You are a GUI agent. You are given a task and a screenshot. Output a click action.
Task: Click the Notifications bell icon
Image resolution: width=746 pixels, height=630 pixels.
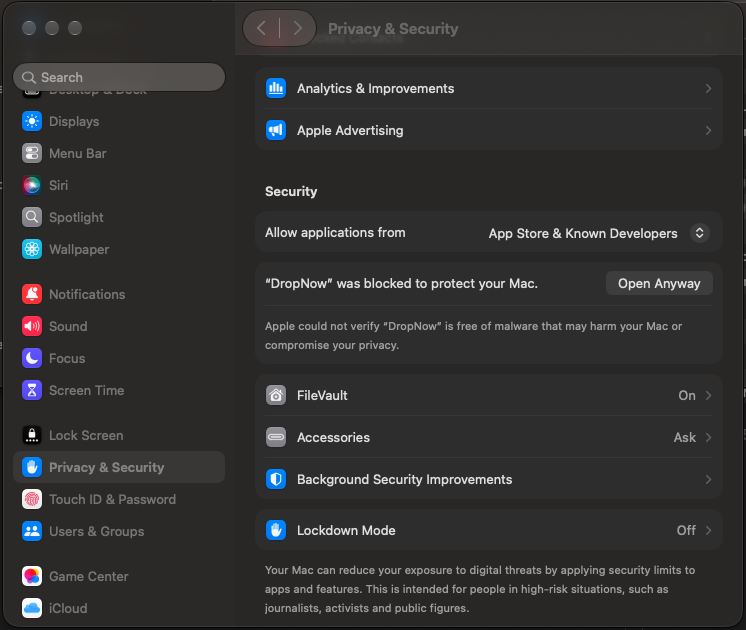tap(32, 294)
